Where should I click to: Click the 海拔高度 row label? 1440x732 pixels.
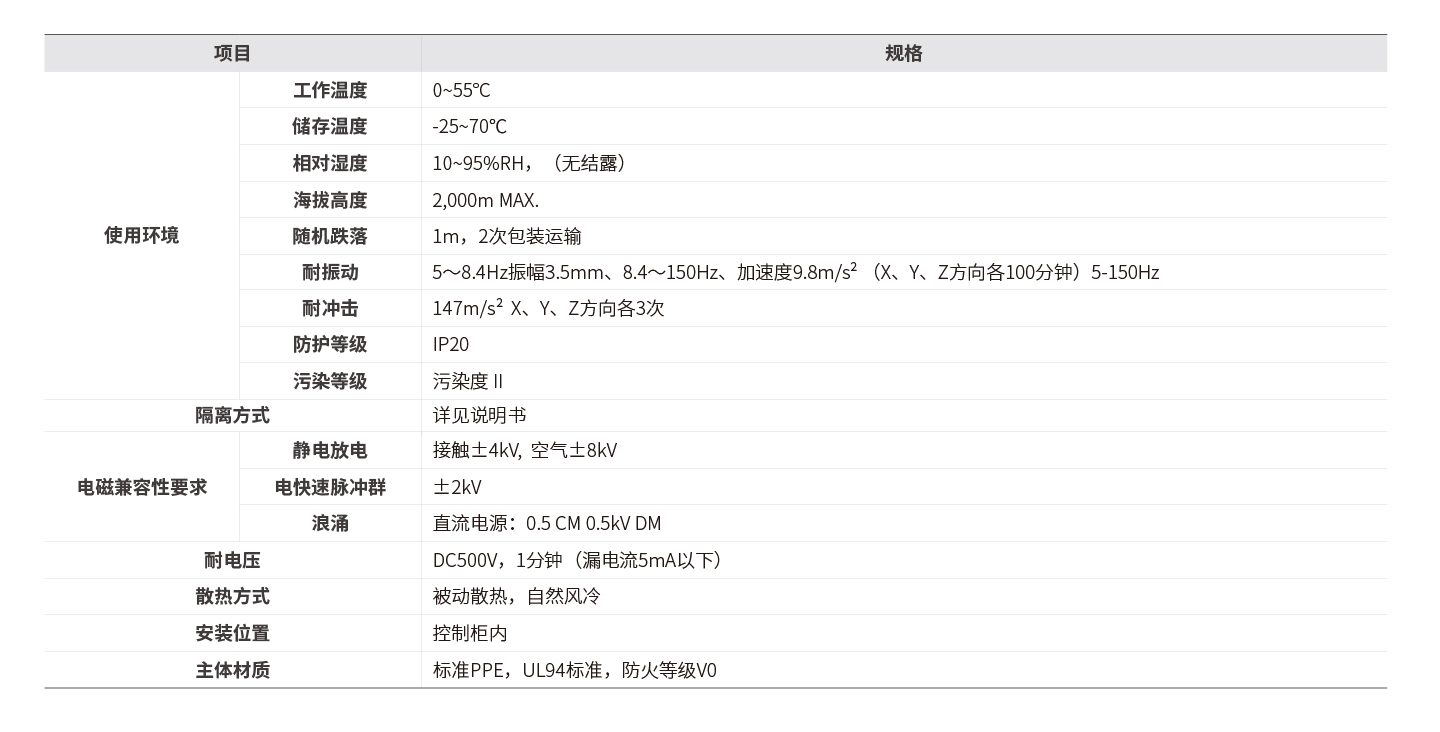[330, 199]
